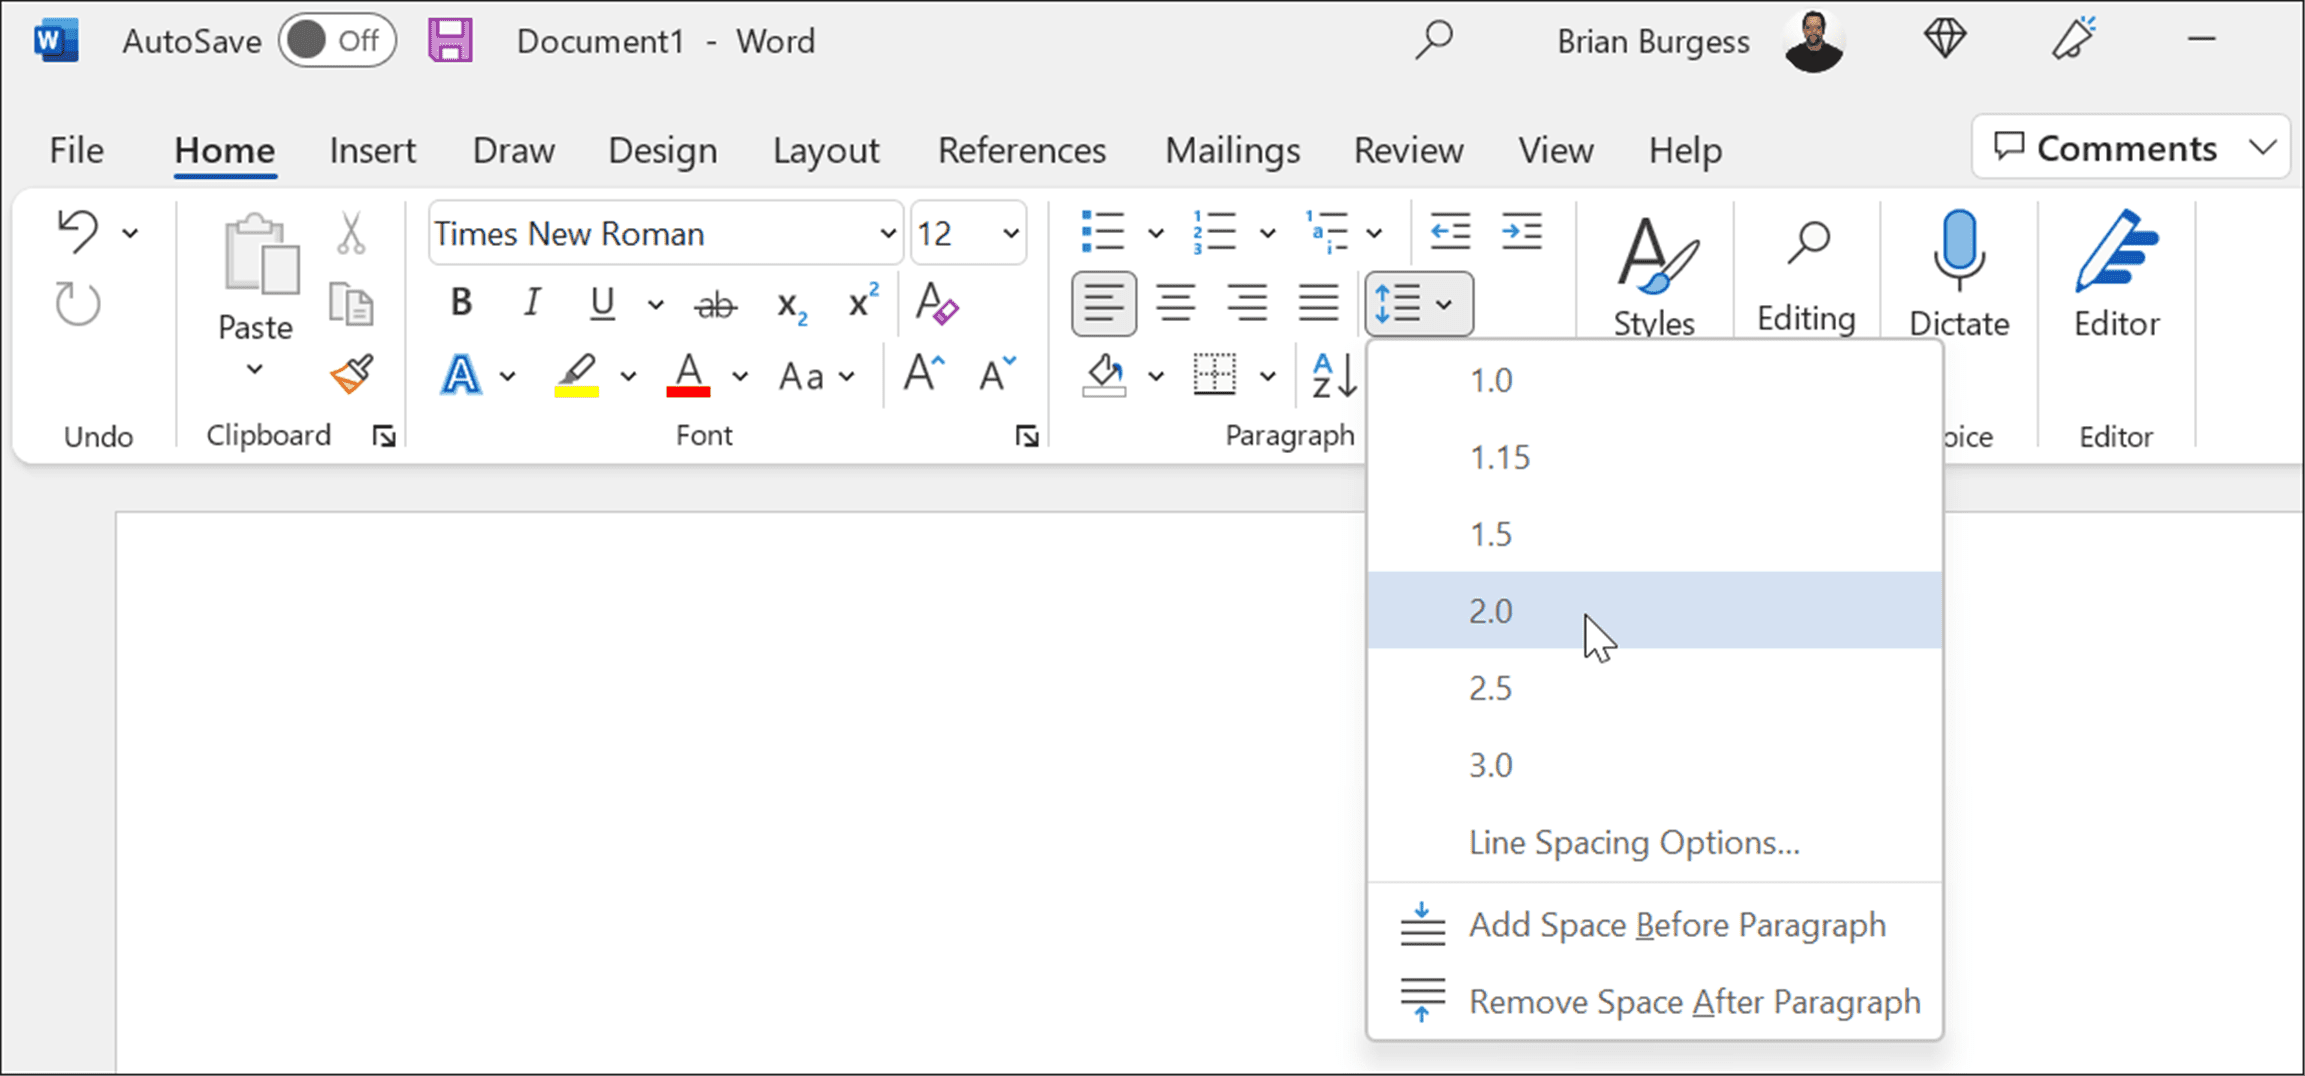This screenshot has height=1076, width=2305.
Task: Click the Format Painter icon
Action: click(349, 375)
